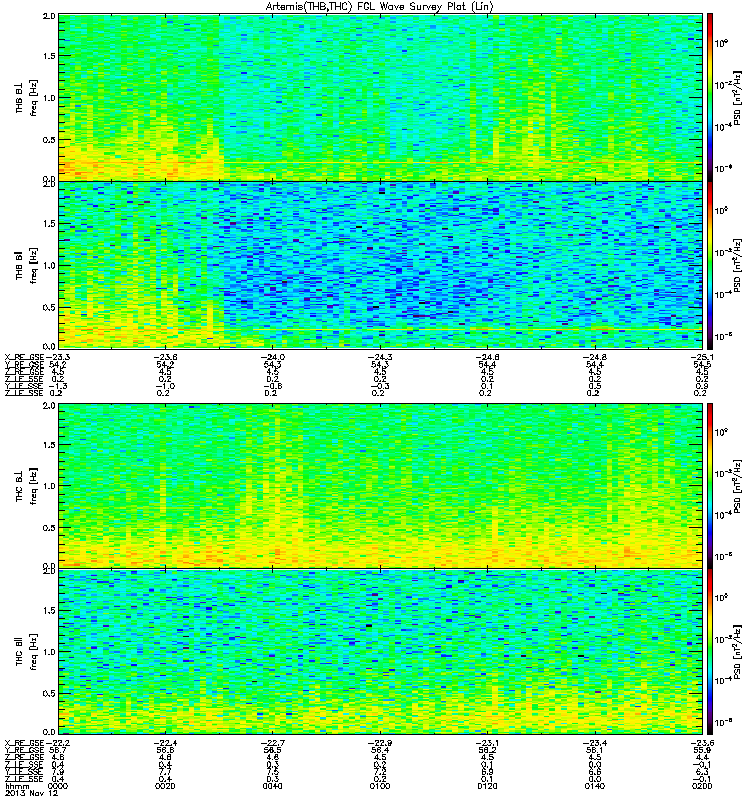This screenshot has width=750, height=800.
Task: Click the Y_RE_GSE row label under THC panels
Action: click(25, 750)
